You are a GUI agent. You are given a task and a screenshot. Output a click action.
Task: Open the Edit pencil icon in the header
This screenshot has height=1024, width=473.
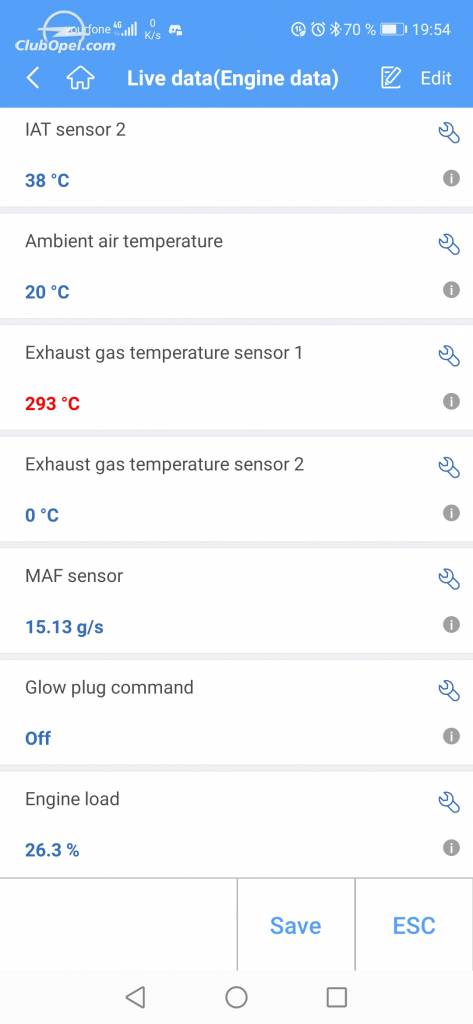pyautogui.click(x=390, y=78)
